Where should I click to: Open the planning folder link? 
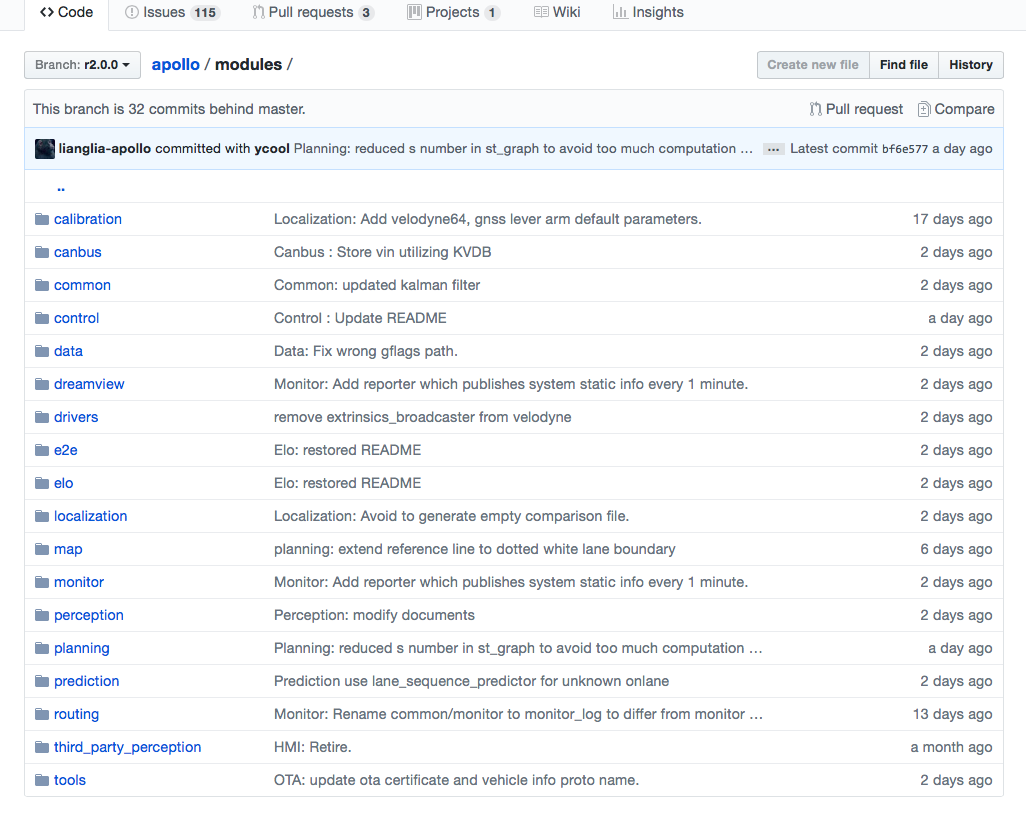click(x=82, y=648)
